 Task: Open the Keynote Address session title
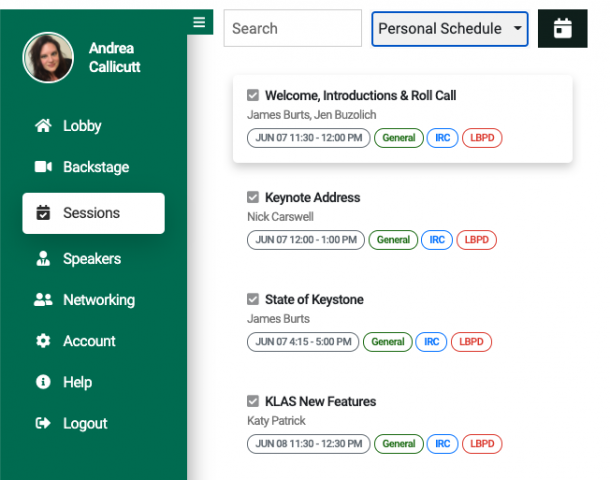point(312,198)
